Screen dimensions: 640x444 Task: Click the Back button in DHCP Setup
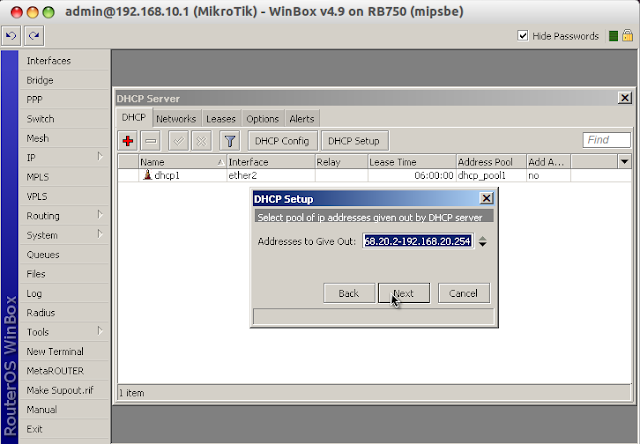coord(349,293)
